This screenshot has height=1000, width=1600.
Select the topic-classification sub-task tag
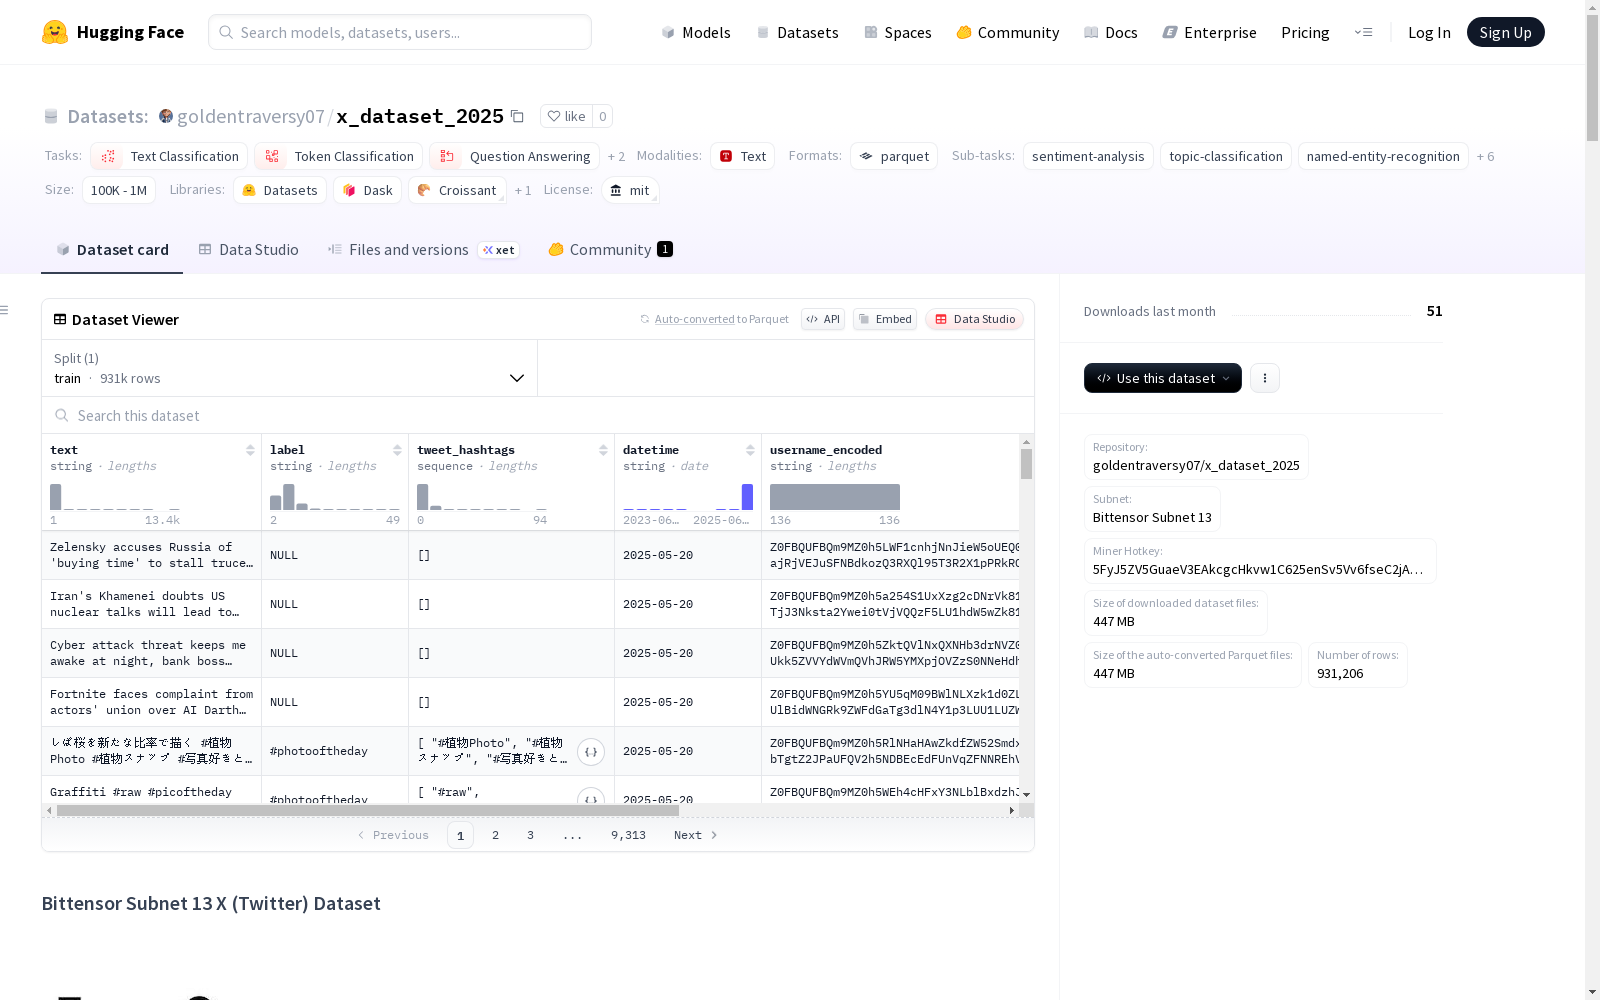(x=1226, y=156)
